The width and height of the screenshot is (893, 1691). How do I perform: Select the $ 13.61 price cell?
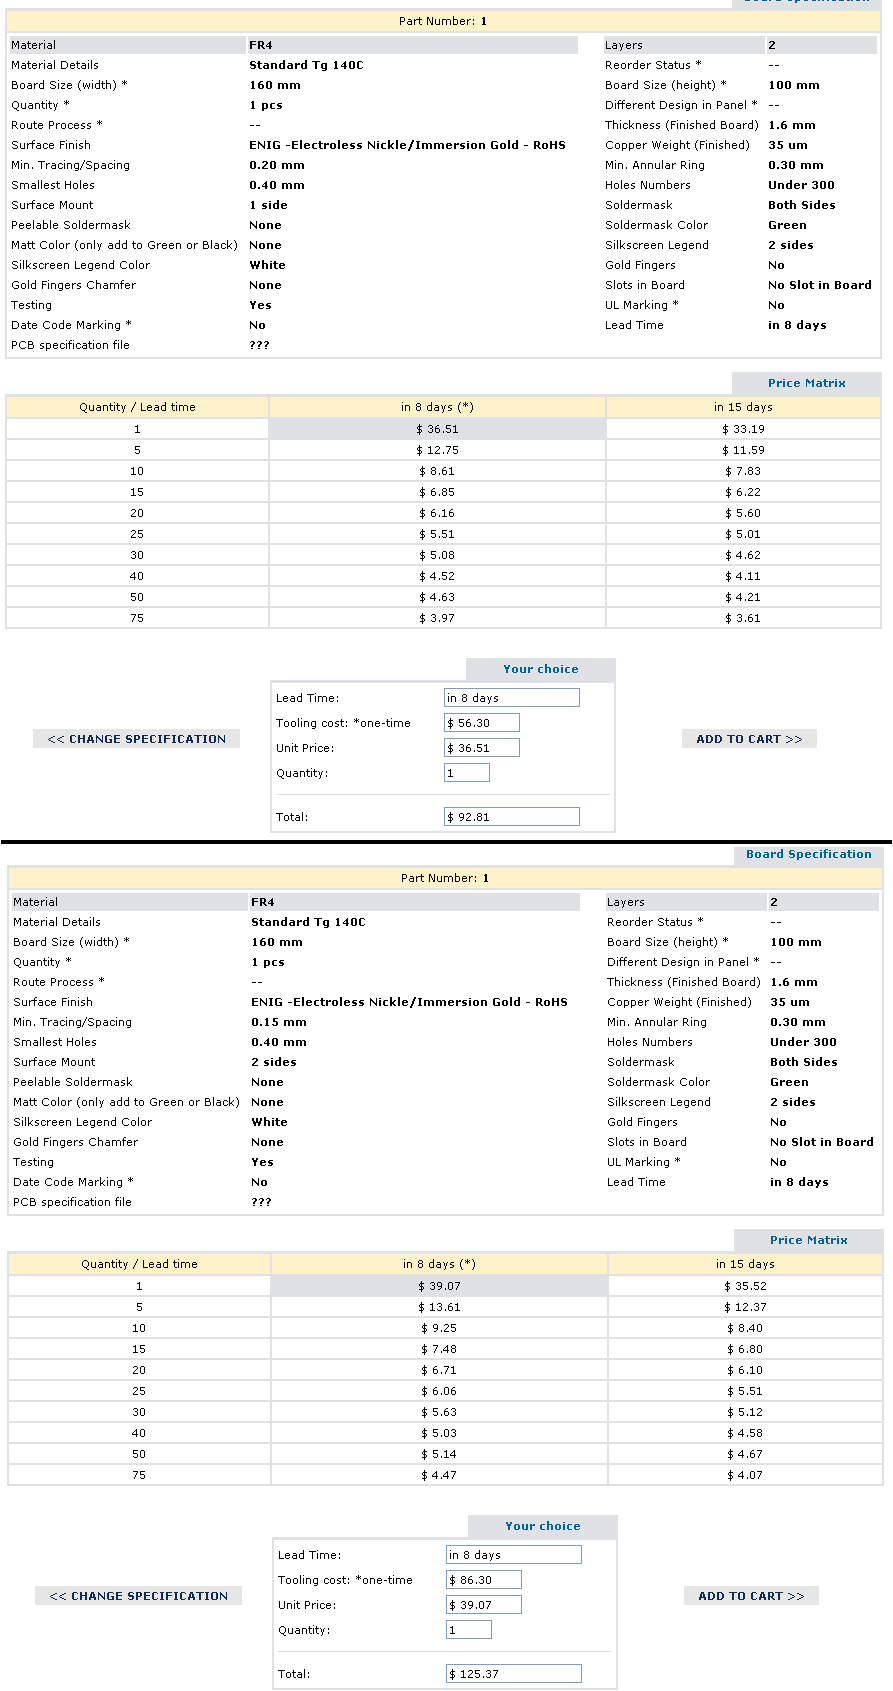pyautogui.click(x=439, y=1307)
